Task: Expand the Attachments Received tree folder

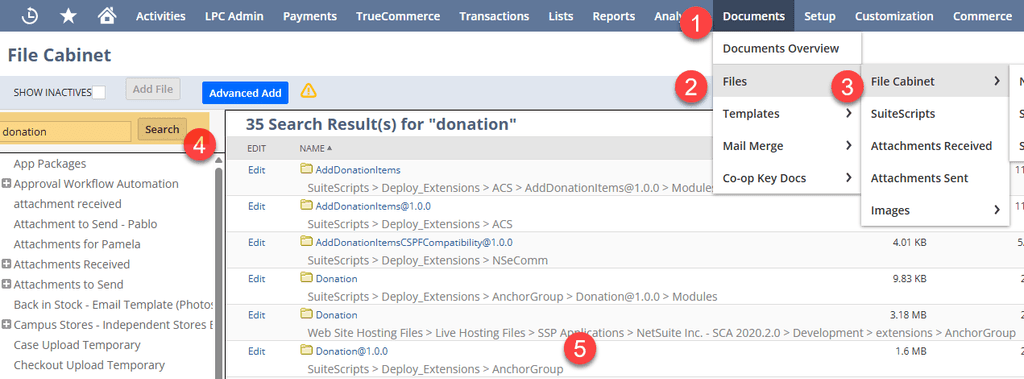Action: (x=7, y=265)
